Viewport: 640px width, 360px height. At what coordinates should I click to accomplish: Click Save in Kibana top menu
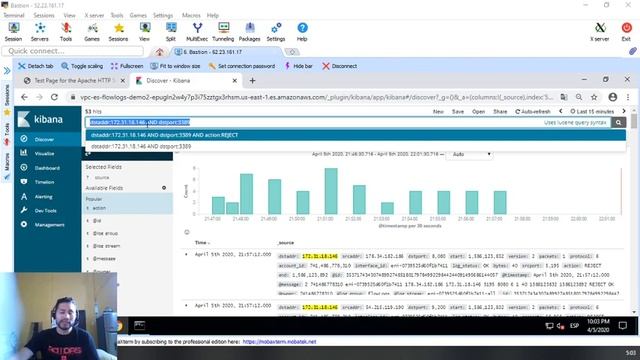458,111
